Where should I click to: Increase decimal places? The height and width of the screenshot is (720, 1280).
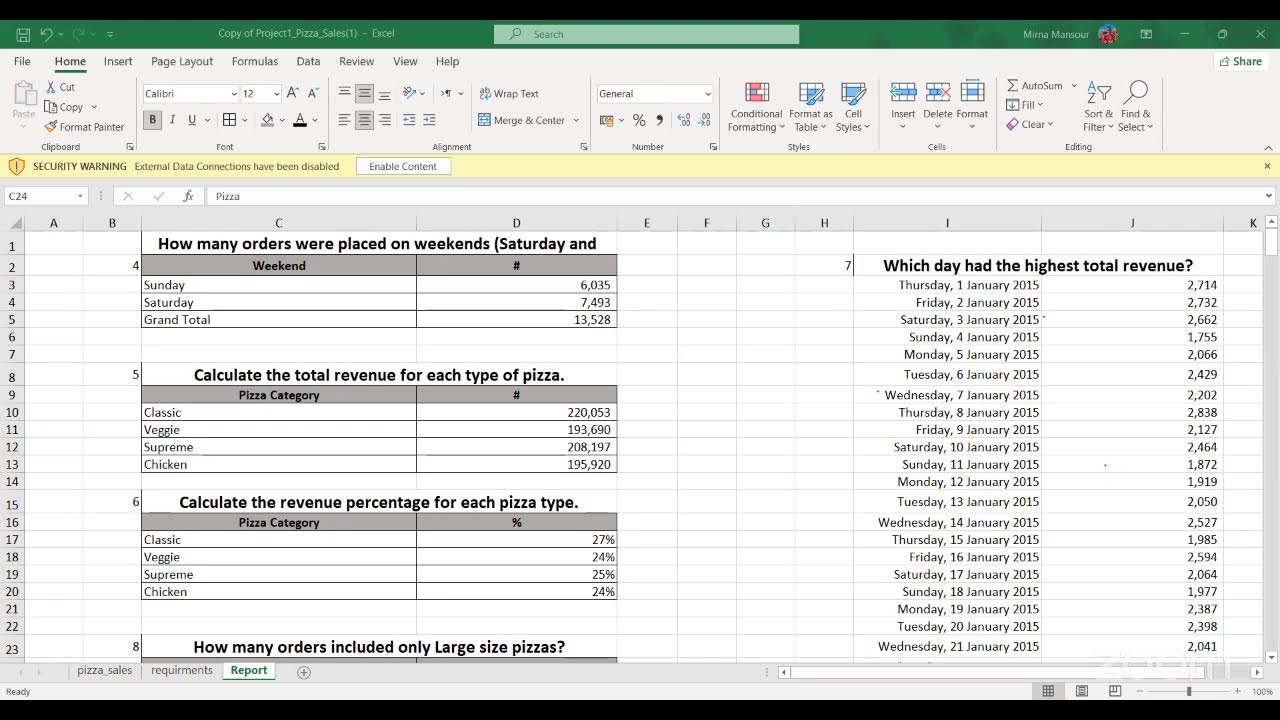click(683, 120)
